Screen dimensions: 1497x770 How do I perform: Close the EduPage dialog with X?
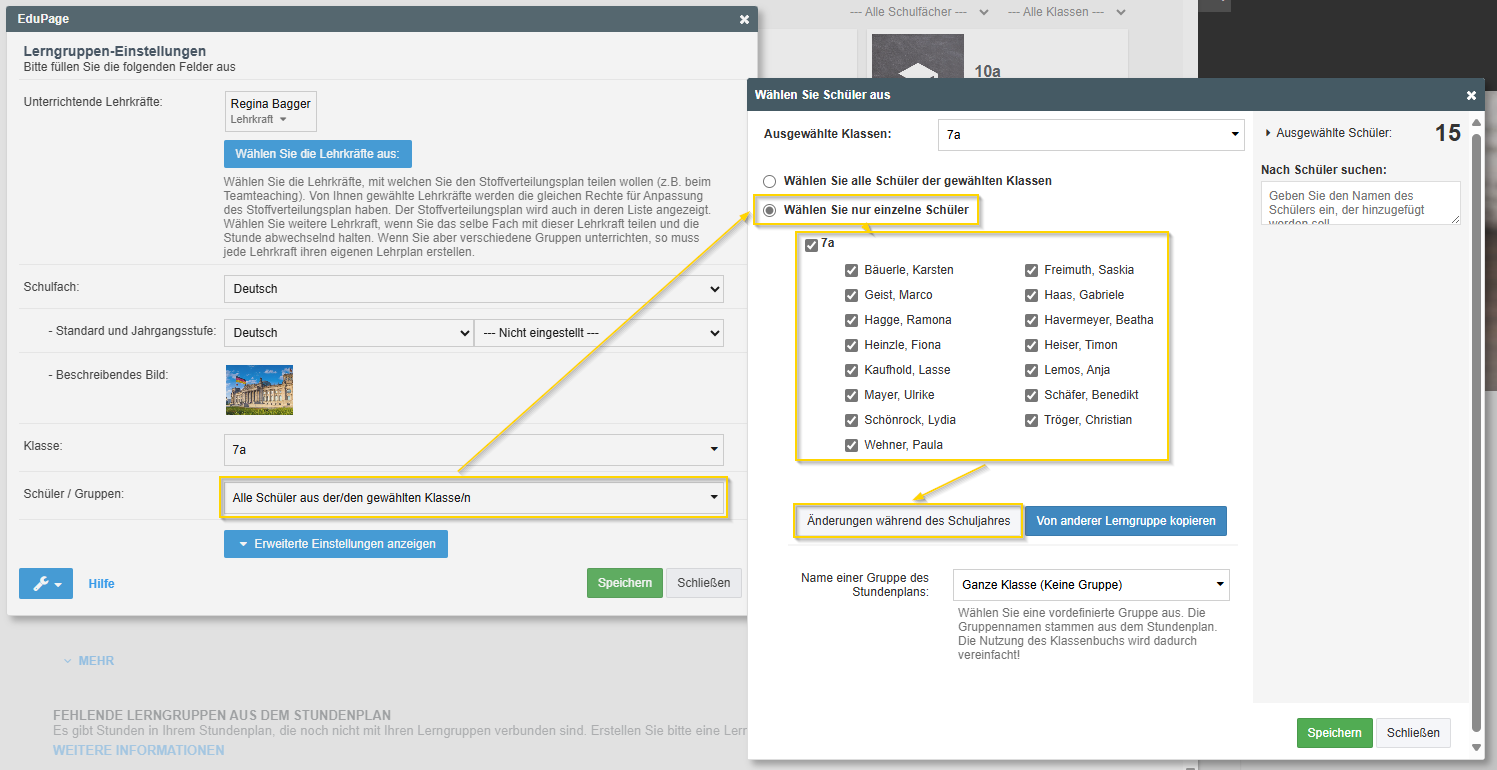(x=744, y=19)
